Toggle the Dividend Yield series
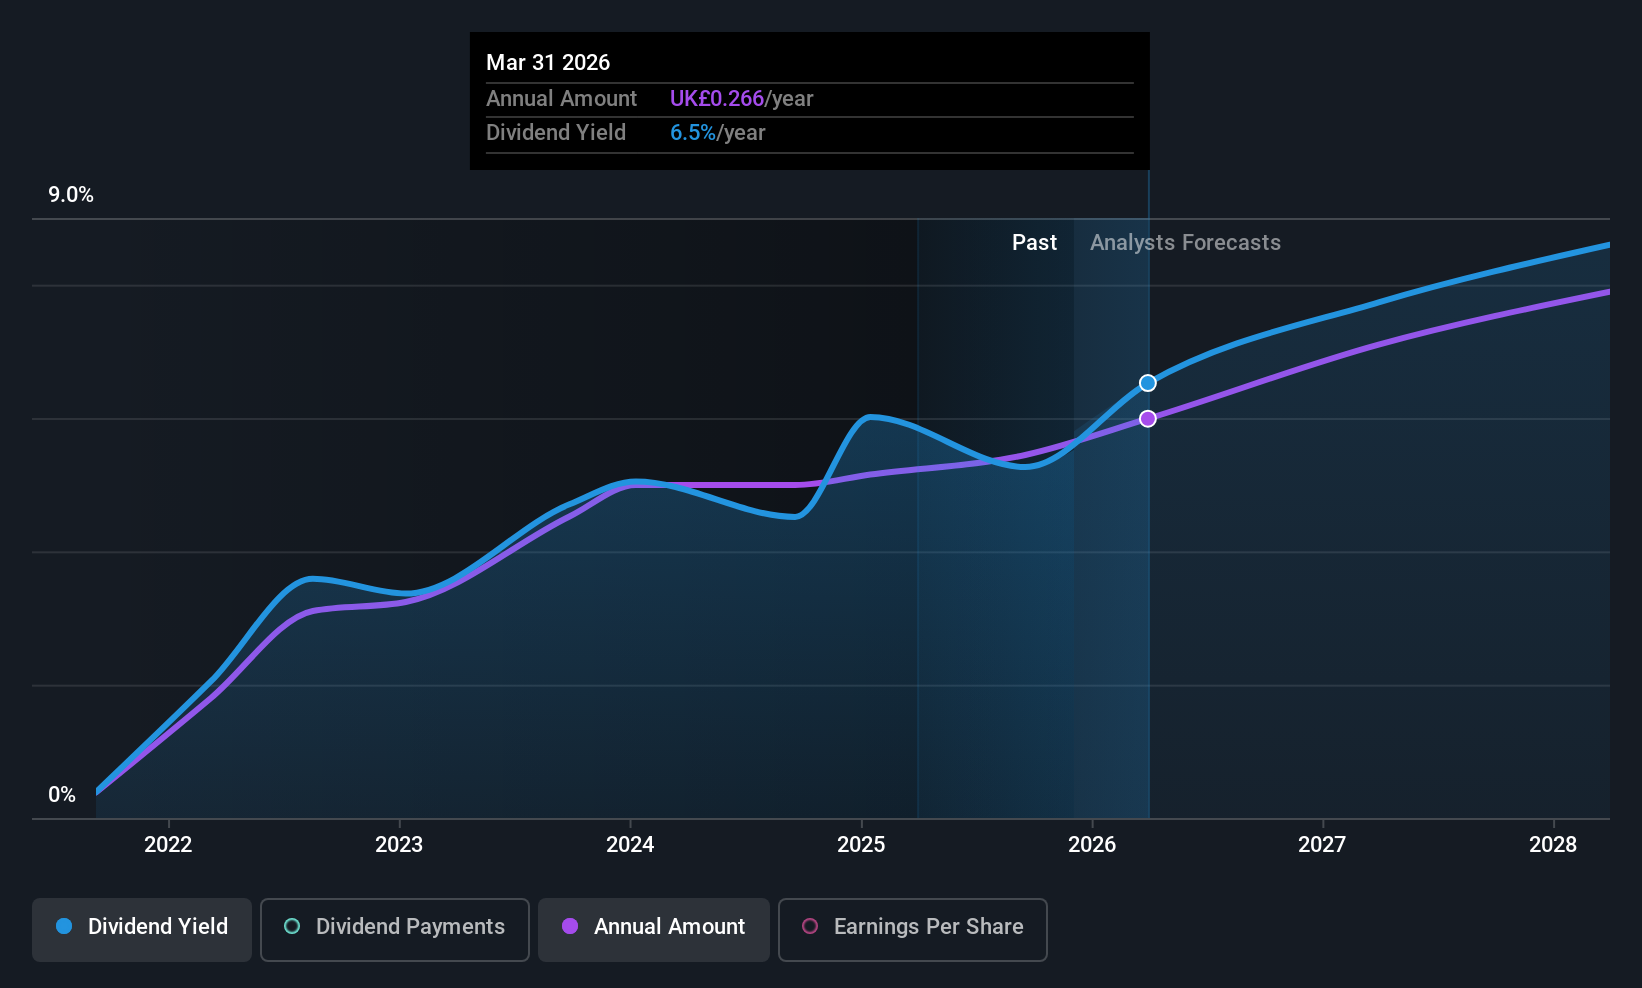The image size is (1642, 988). click(142, 929)
